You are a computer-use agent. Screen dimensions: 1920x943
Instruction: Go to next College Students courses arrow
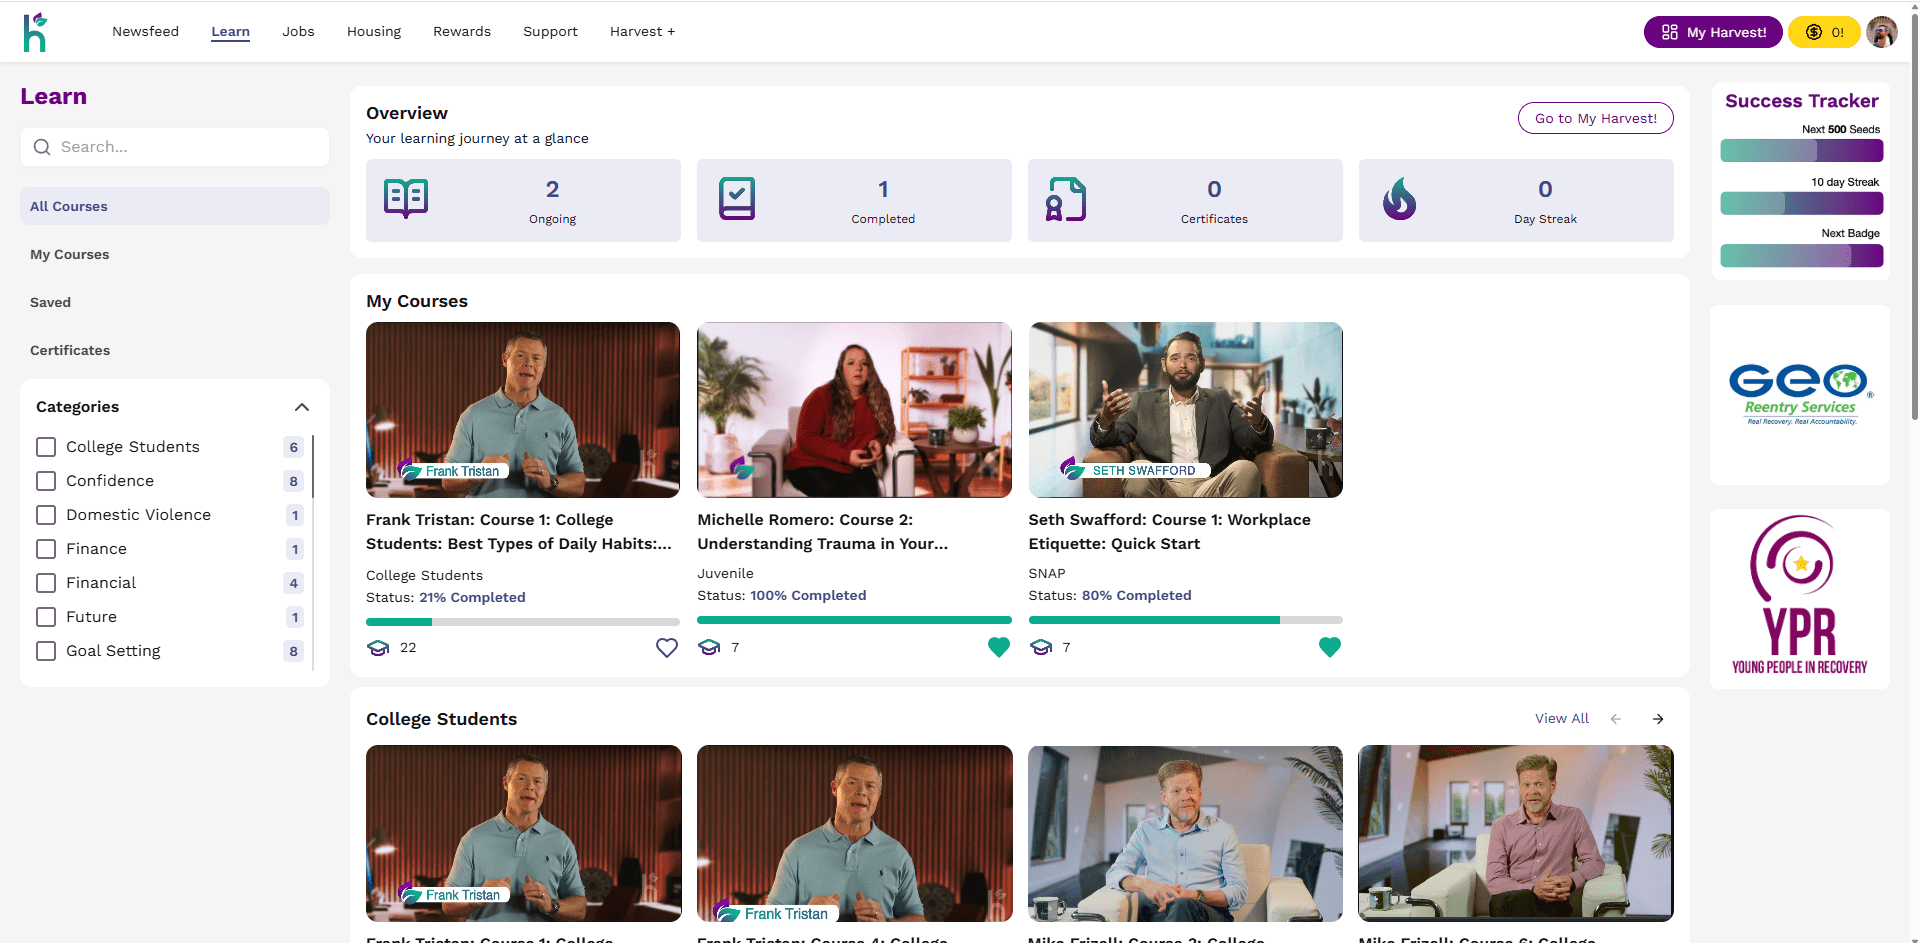pyautogui.click(x=1658, y=719)
